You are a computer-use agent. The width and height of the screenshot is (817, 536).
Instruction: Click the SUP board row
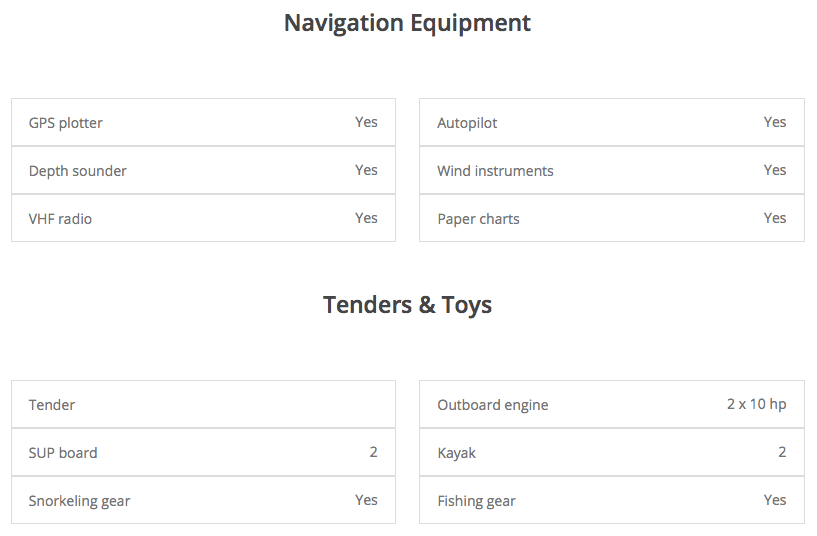pyautogui.click(x=203, y=453)
